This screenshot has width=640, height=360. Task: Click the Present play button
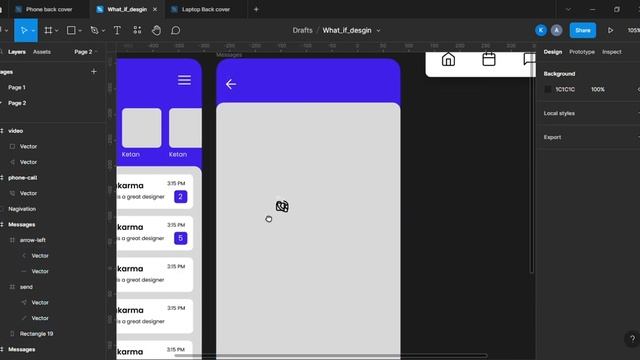pos(610,30)
